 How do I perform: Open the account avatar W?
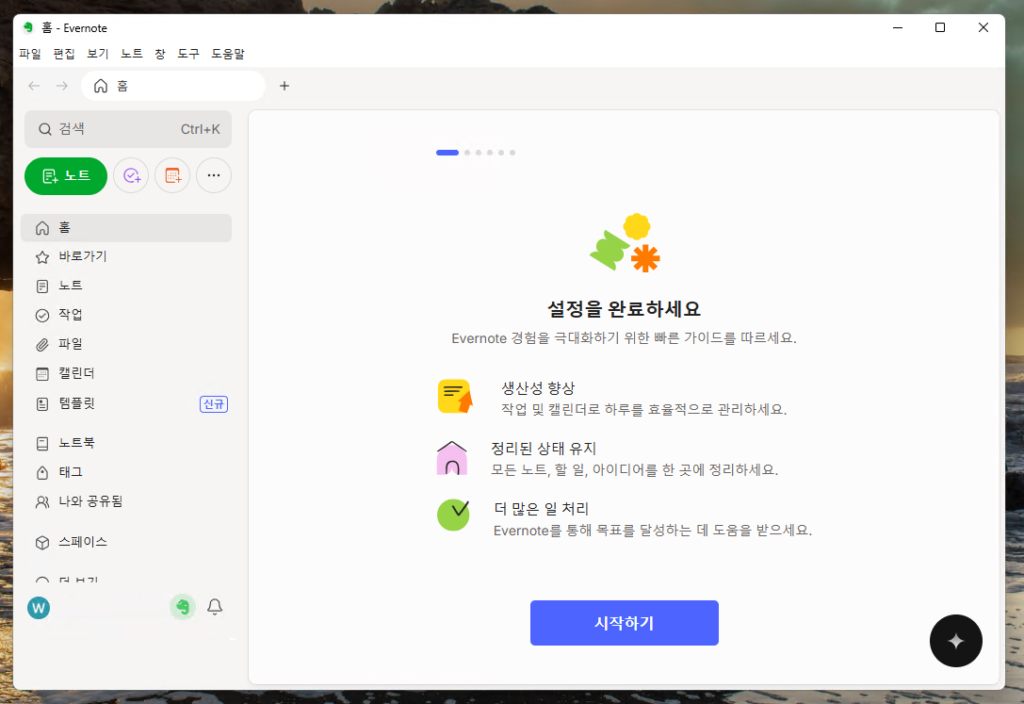coord(38,607)
